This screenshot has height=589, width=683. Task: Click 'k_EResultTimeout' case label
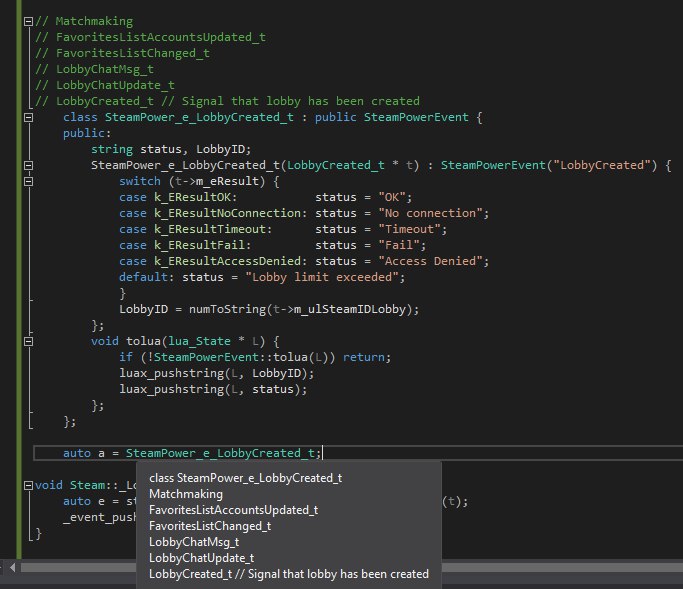(210, 229)
